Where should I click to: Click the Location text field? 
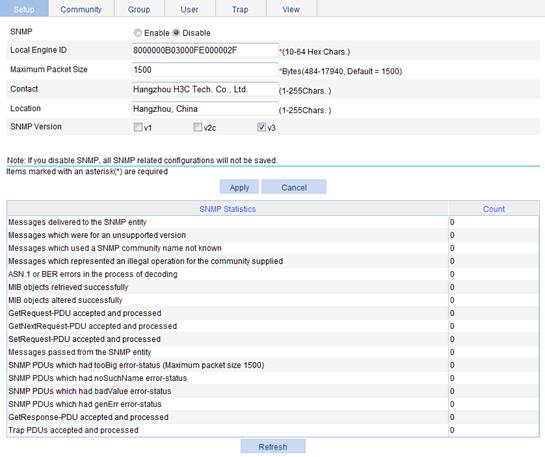pos(205,109)
